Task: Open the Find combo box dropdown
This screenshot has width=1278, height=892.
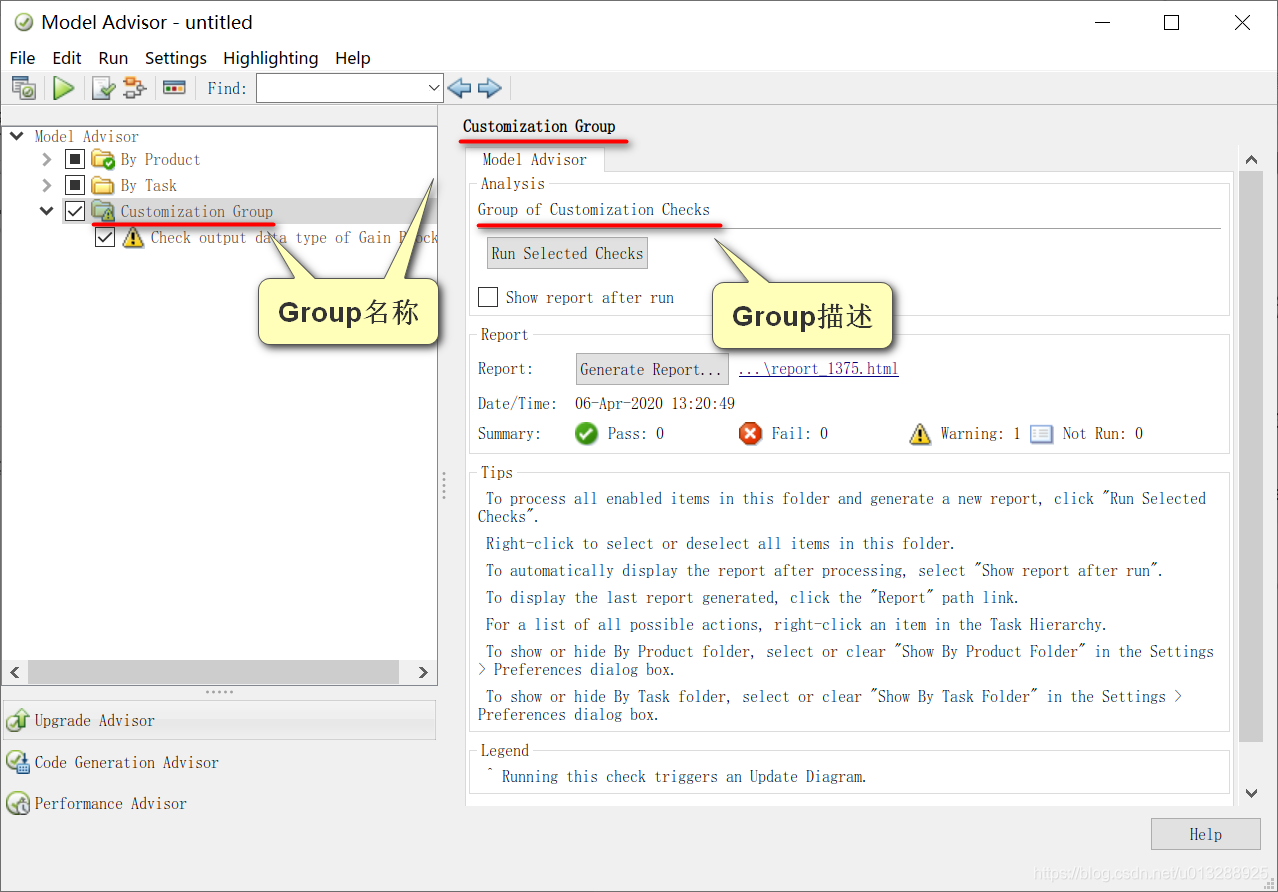Action: (x=434, y=88)
